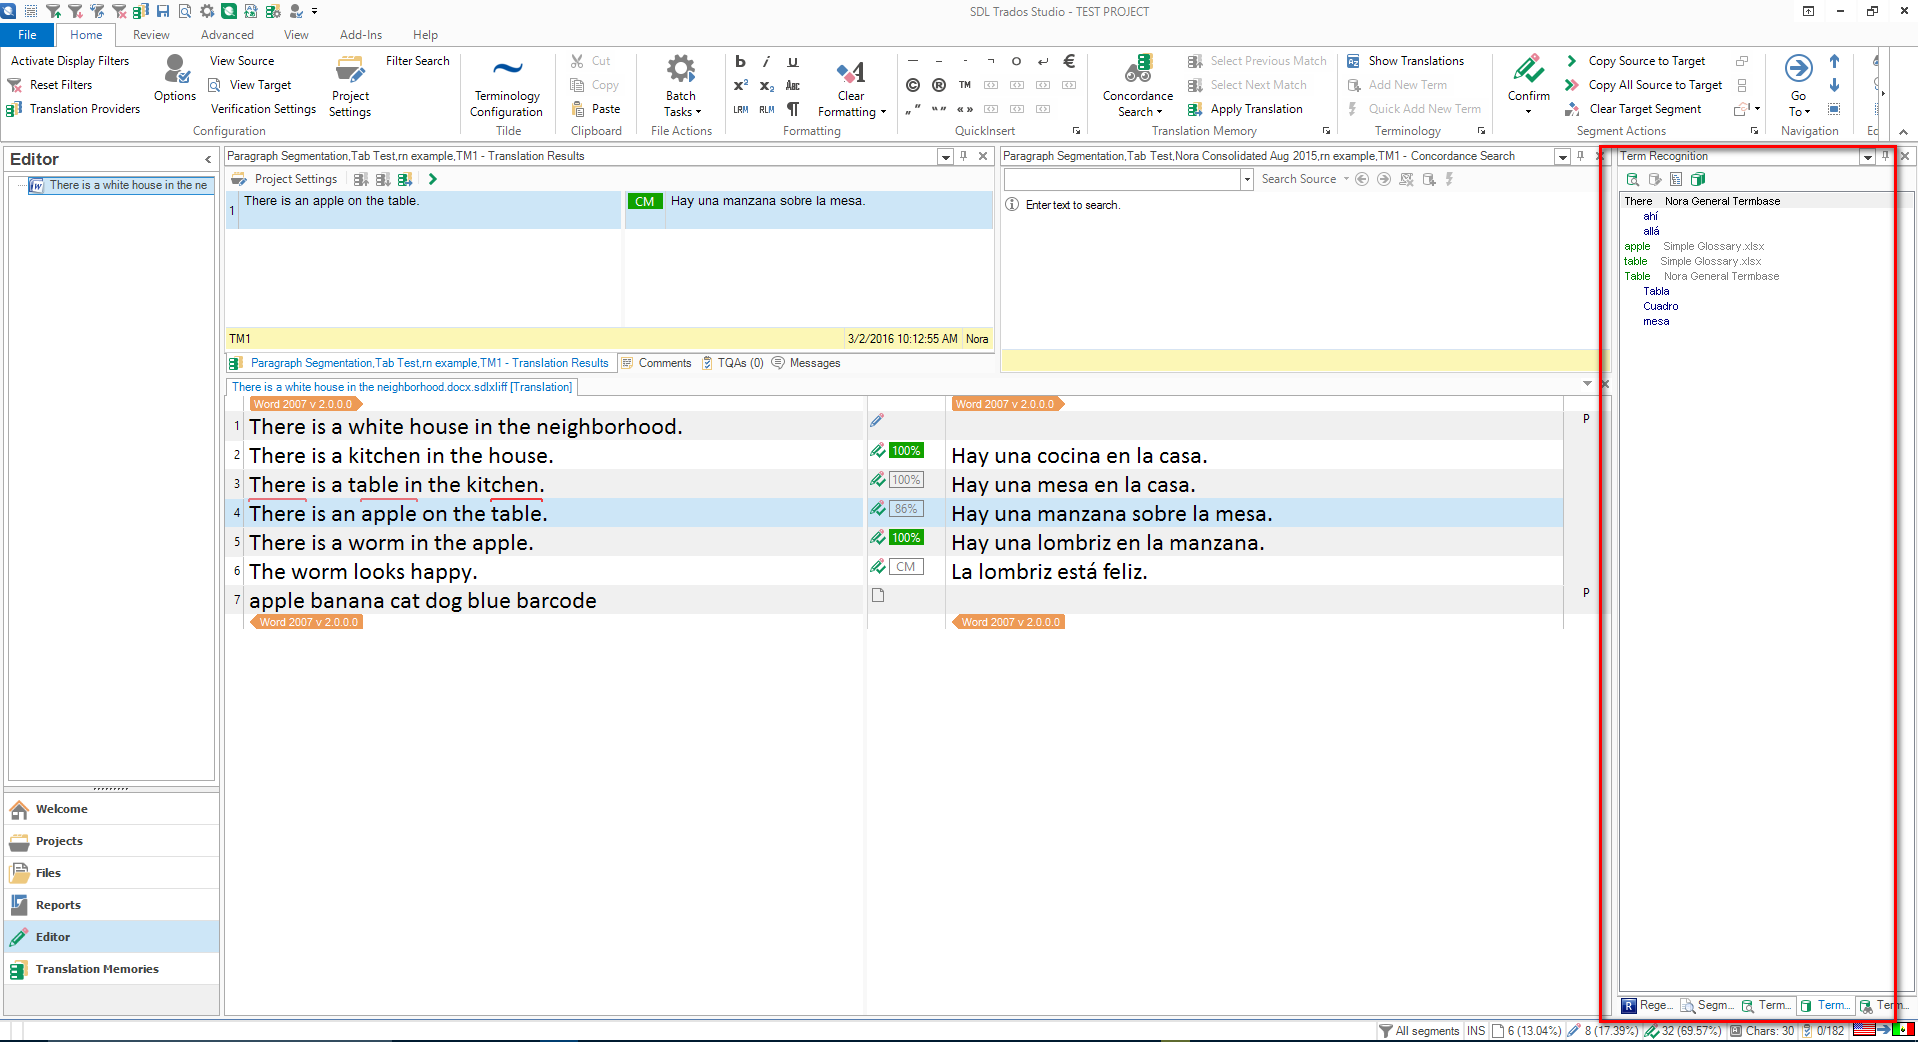Switch to the Review ribbon tab

tap(151, 35)
